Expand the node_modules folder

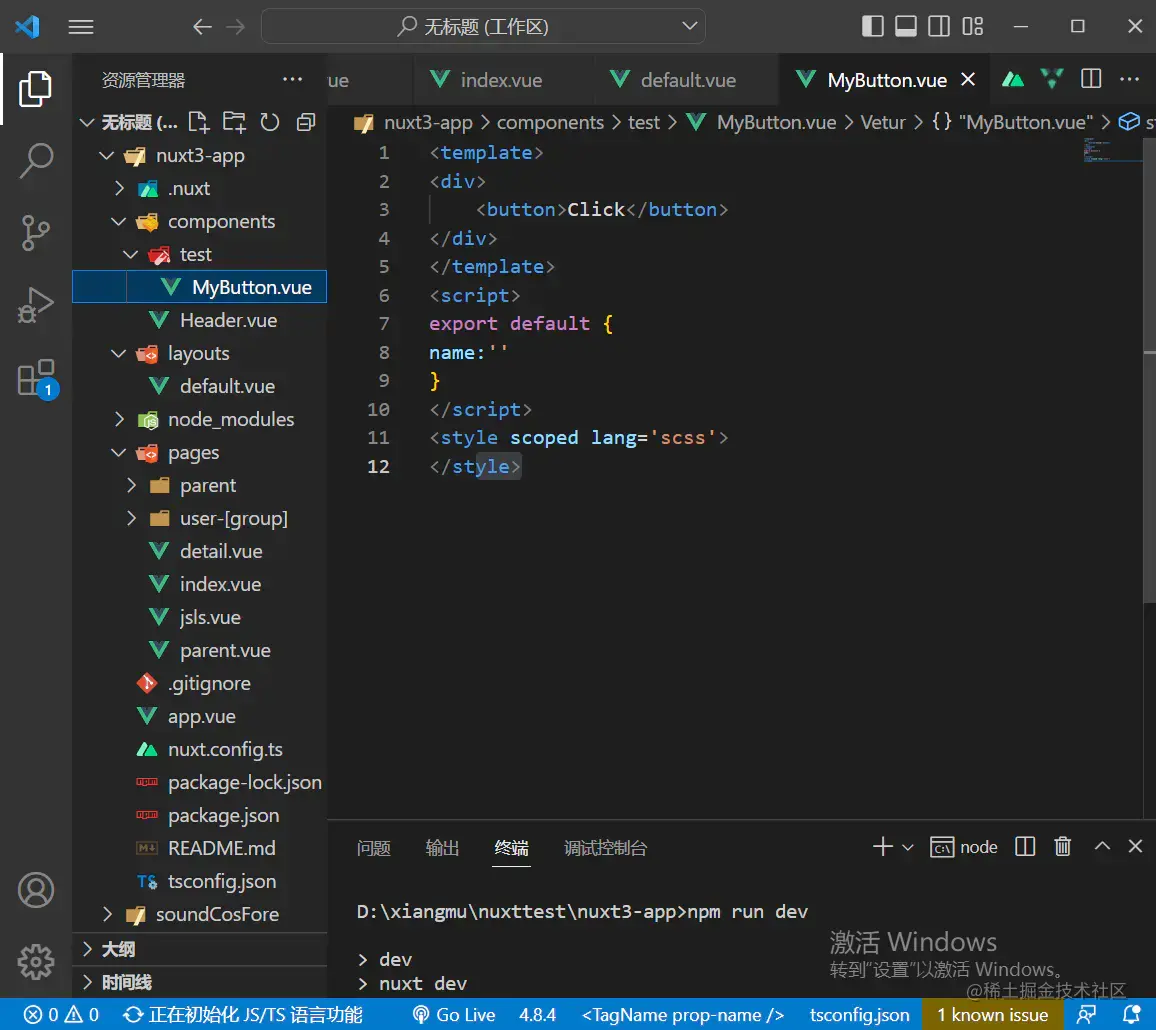pos(230,420)
